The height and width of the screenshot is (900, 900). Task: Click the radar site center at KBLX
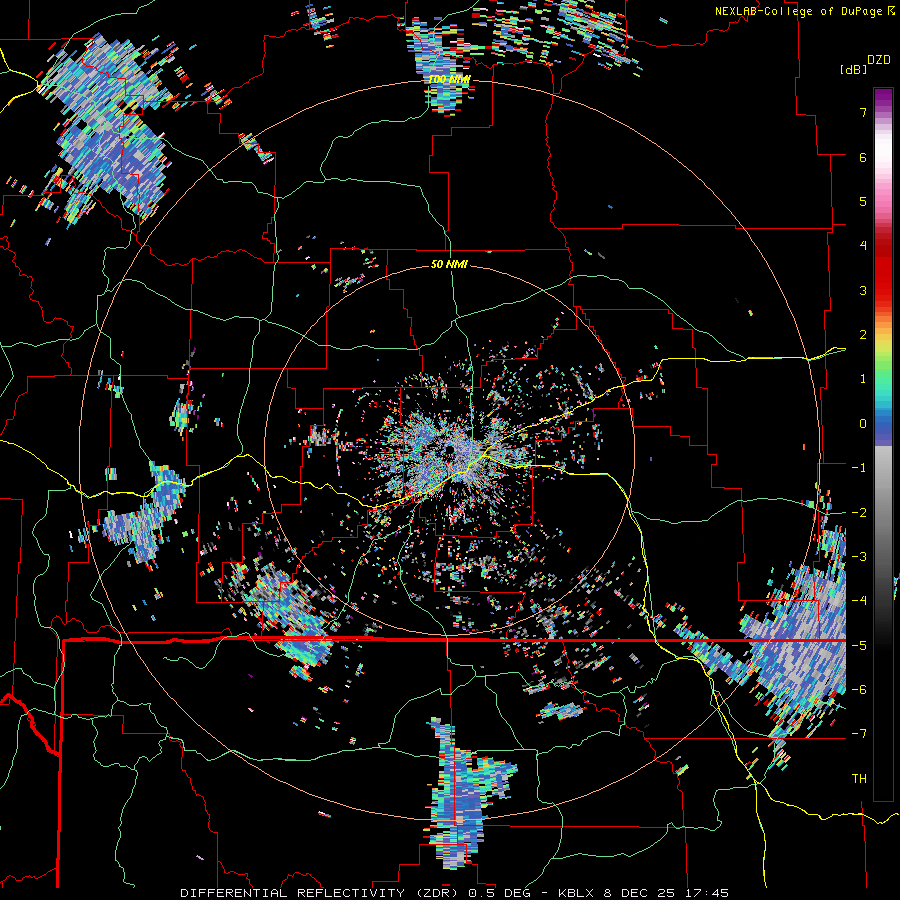pyautogui.click(x=449, y=449)
